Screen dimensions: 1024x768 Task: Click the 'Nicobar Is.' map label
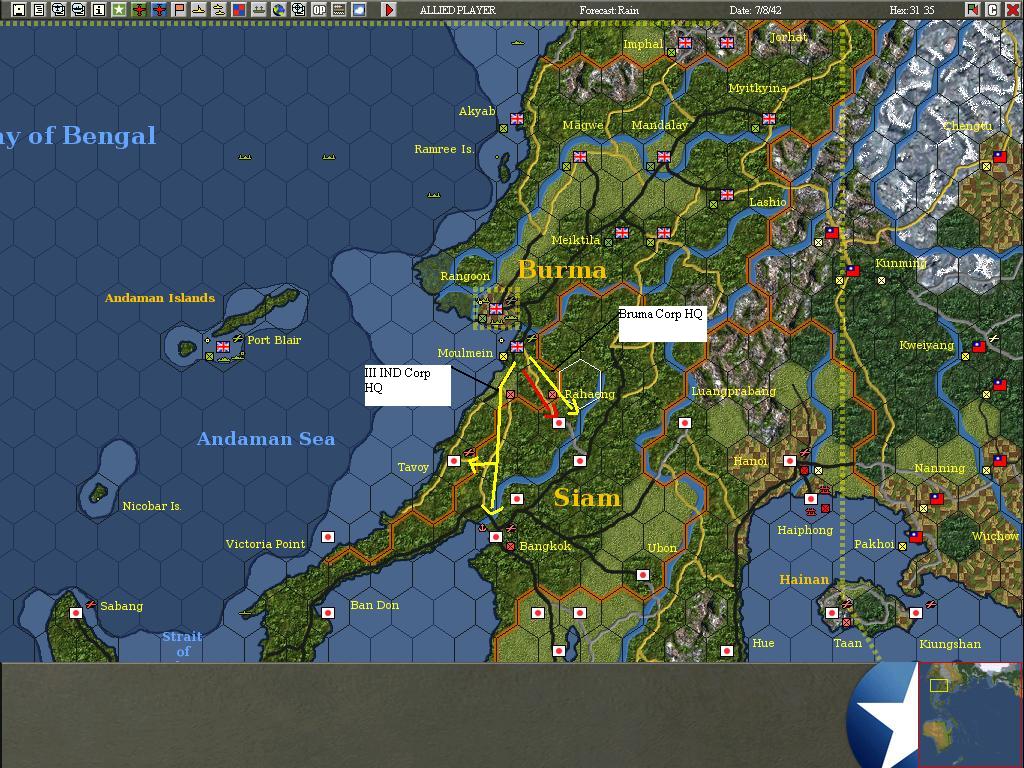pos(152,506)
